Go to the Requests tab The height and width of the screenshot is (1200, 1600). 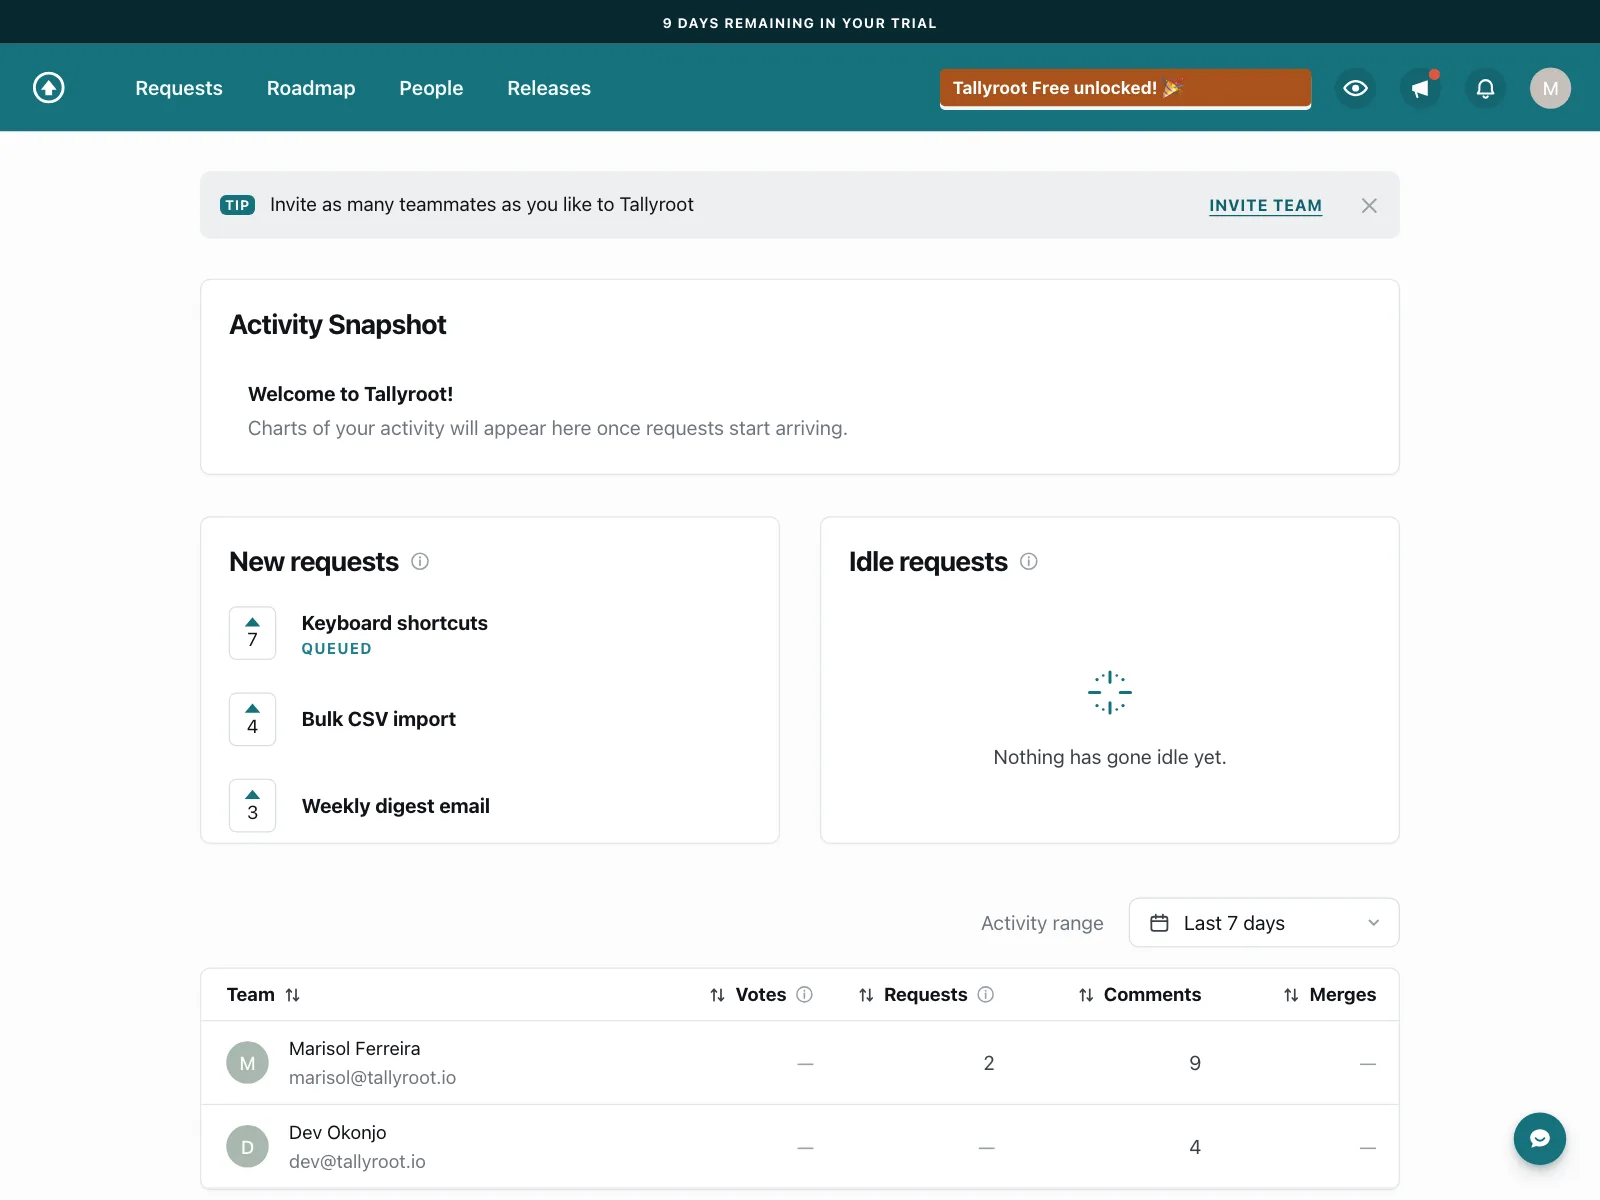click(x=179, y=88)
